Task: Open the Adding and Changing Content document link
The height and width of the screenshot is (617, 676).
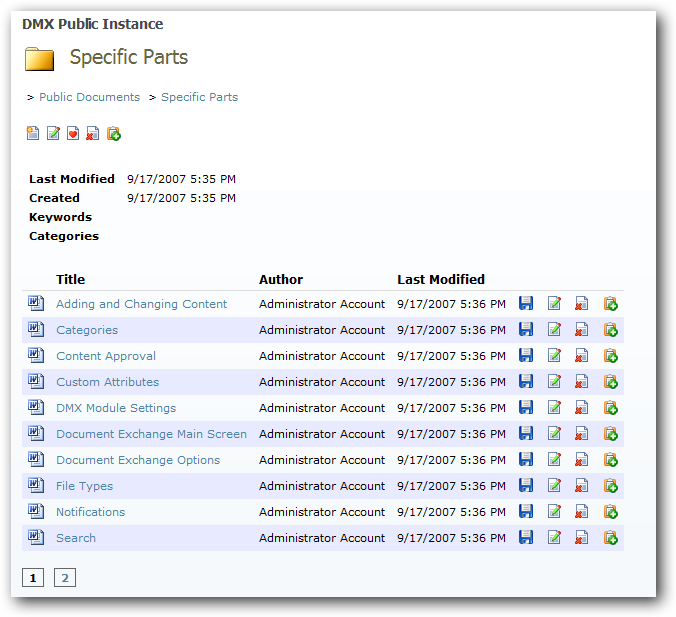Action: [x=141, y=304]
